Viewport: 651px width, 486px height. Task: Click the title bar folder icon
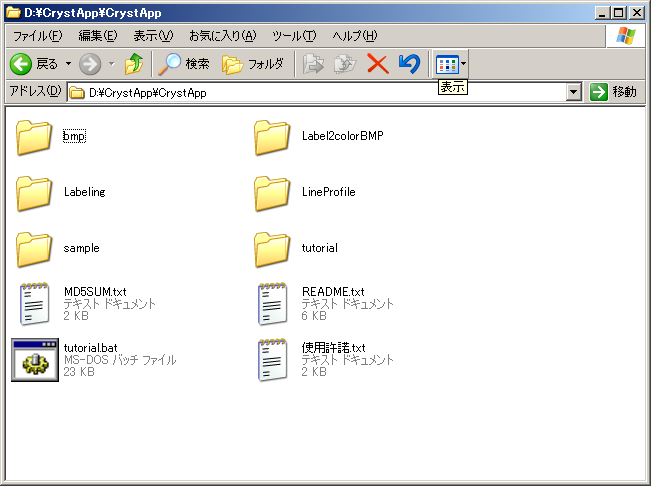[13, 12]
